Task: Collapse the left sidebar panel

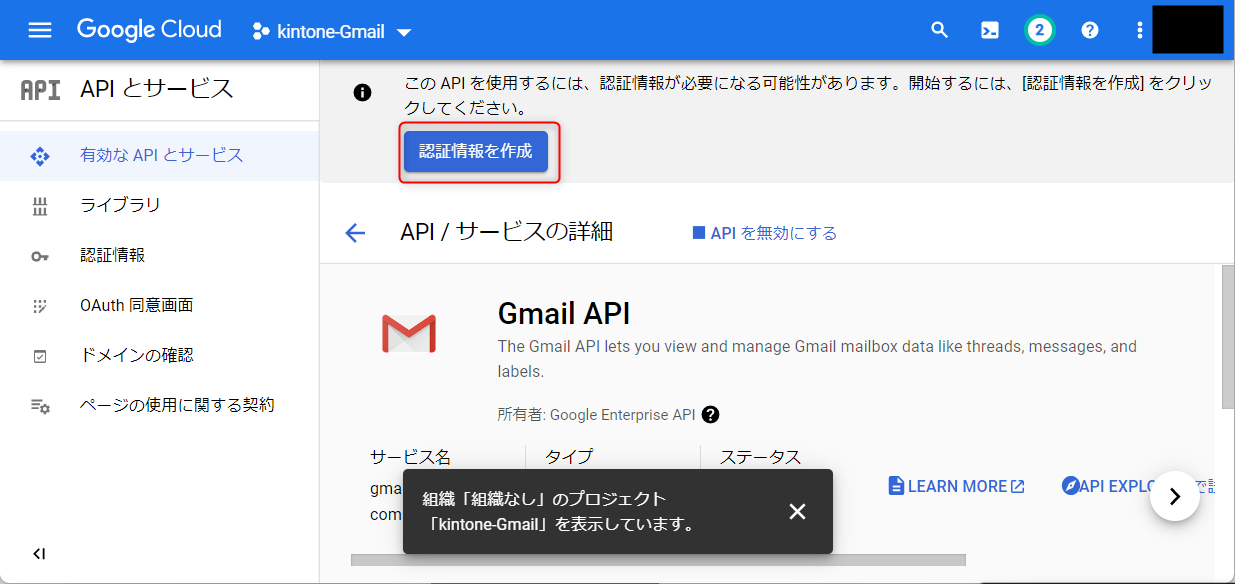Action: click(39, 554)
